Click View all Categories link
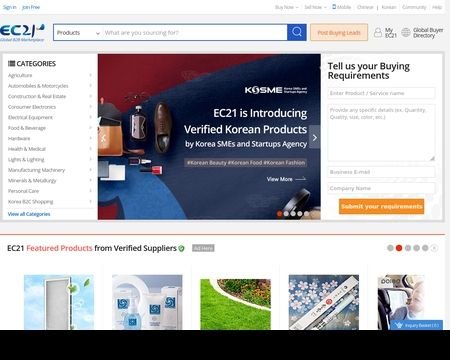 (x=29, y=214)
